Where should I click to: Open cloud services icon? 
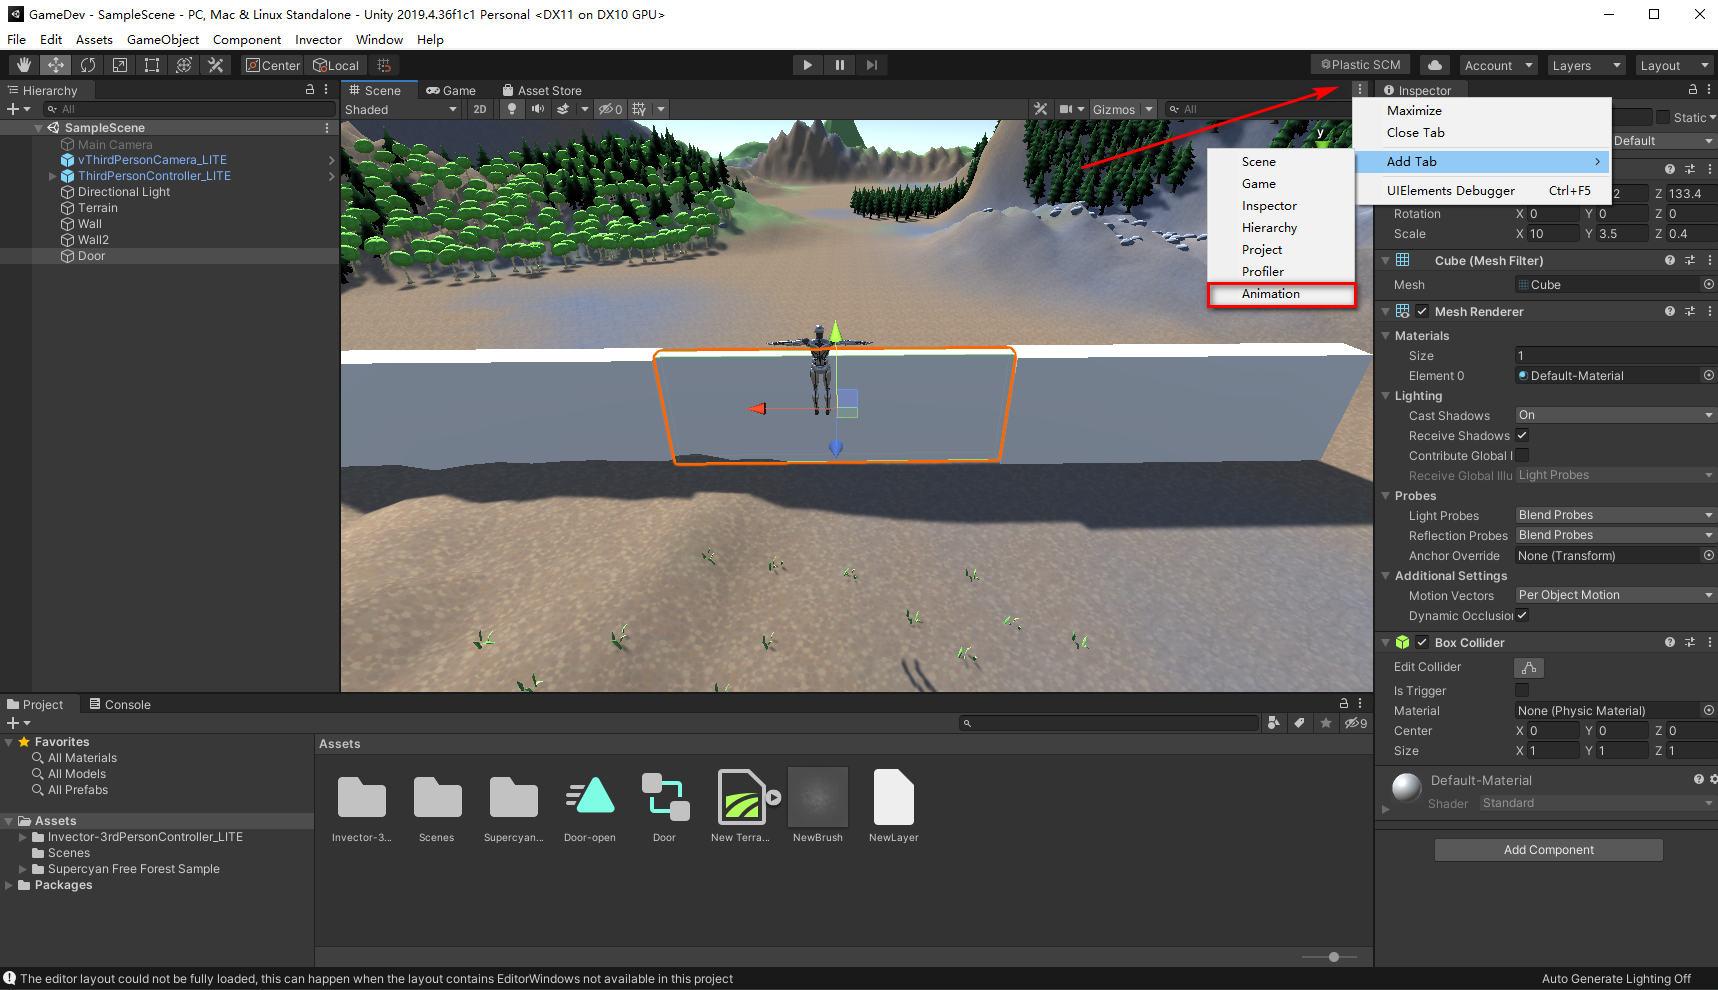(x=1435, y=65)
